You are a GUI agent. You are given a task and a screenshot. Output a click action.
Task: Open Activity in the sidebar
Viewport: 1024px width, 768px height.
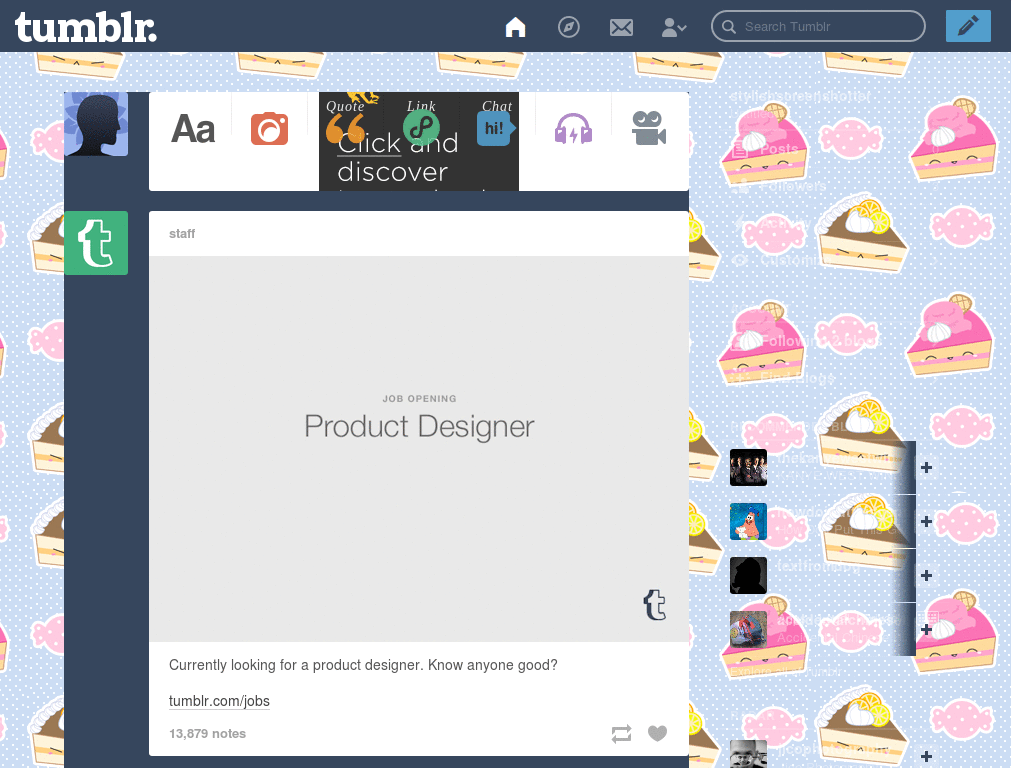784,223
